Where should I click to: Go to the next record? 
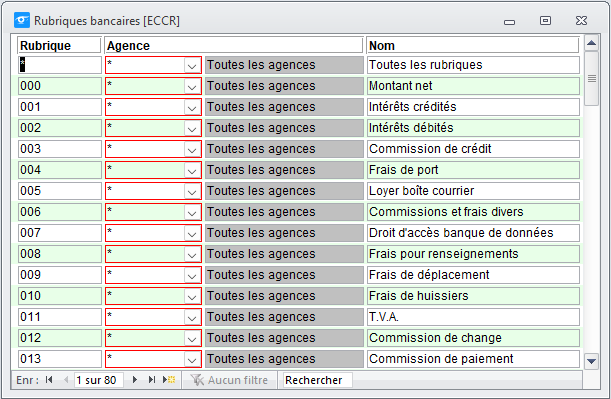point(135,380)
